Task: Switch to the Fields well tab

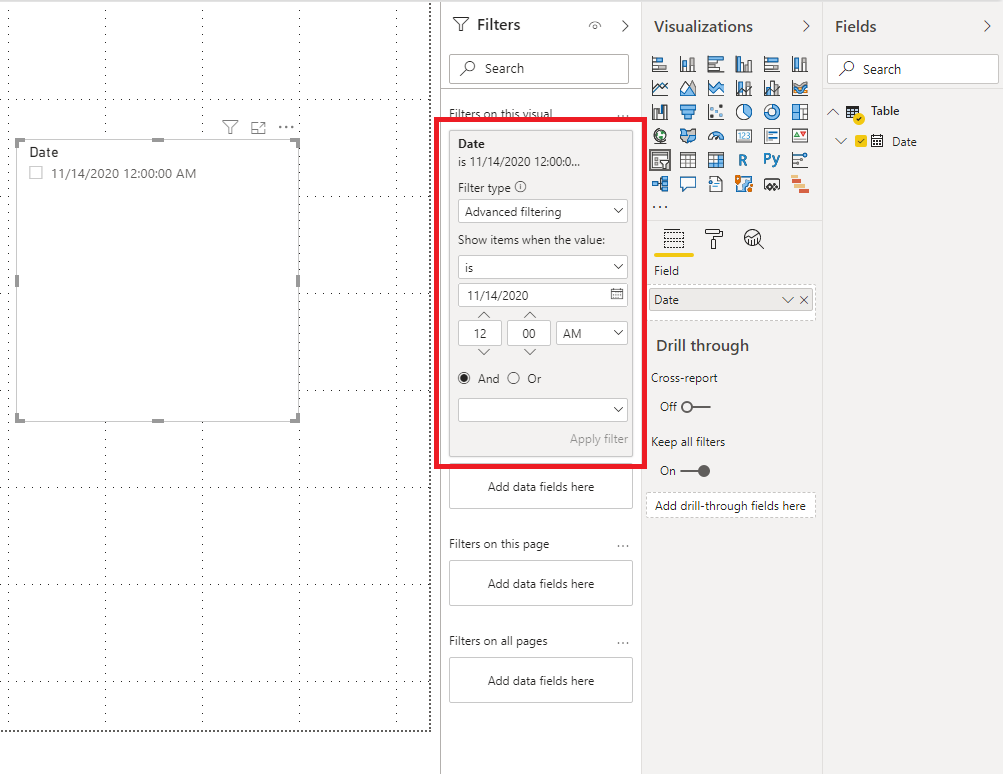Action: [x=674, y=240]
